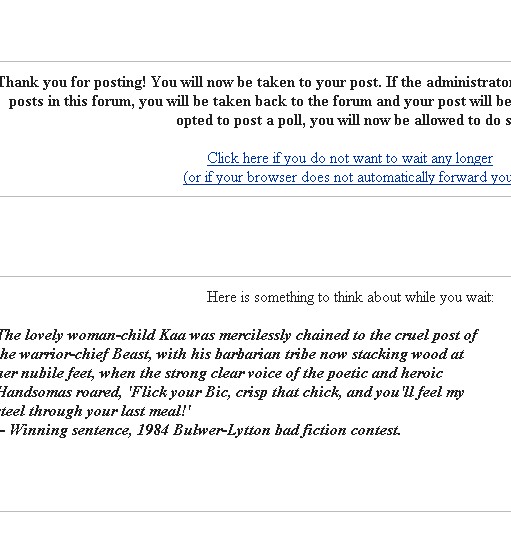
Task: Click 'Here is something to think about while you wait:'
Action: click(x=350, y=297)
